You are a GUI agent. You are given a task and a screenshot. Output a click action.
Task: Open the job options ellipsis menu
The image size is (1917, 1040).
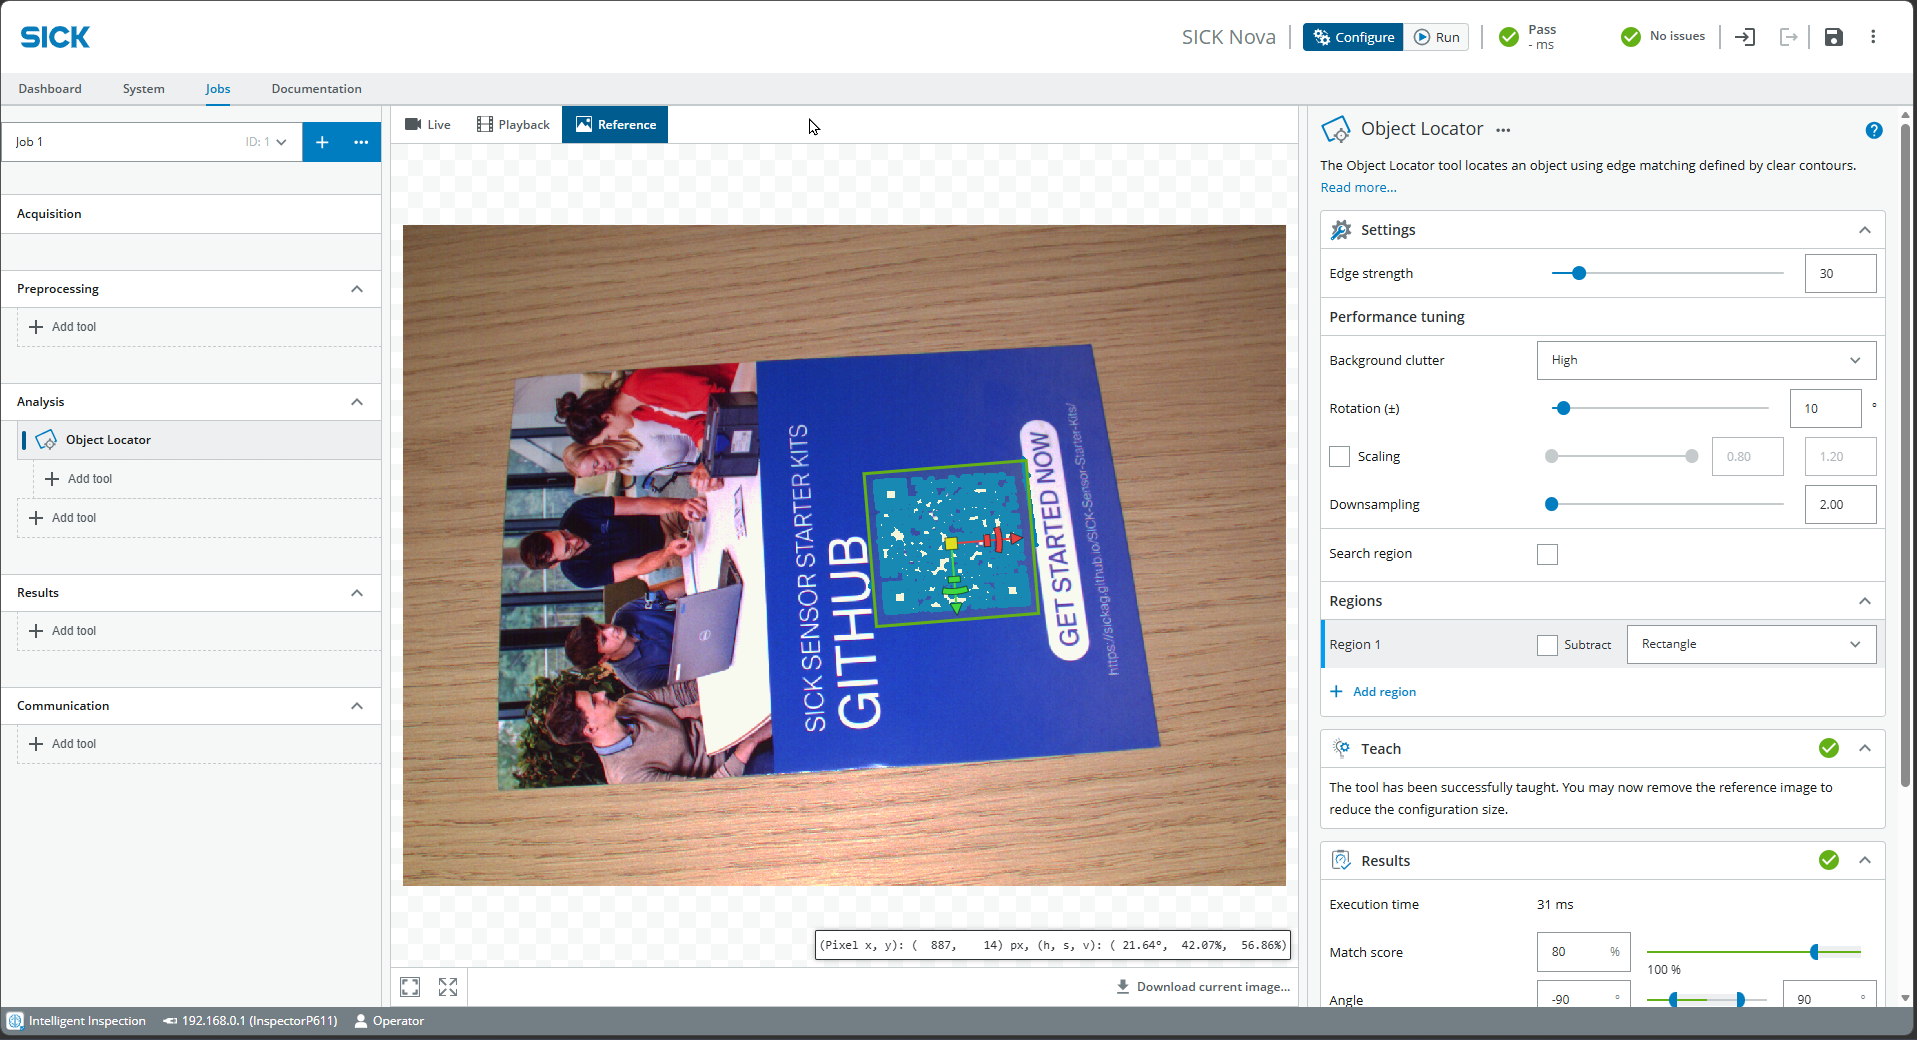[361, 142]
